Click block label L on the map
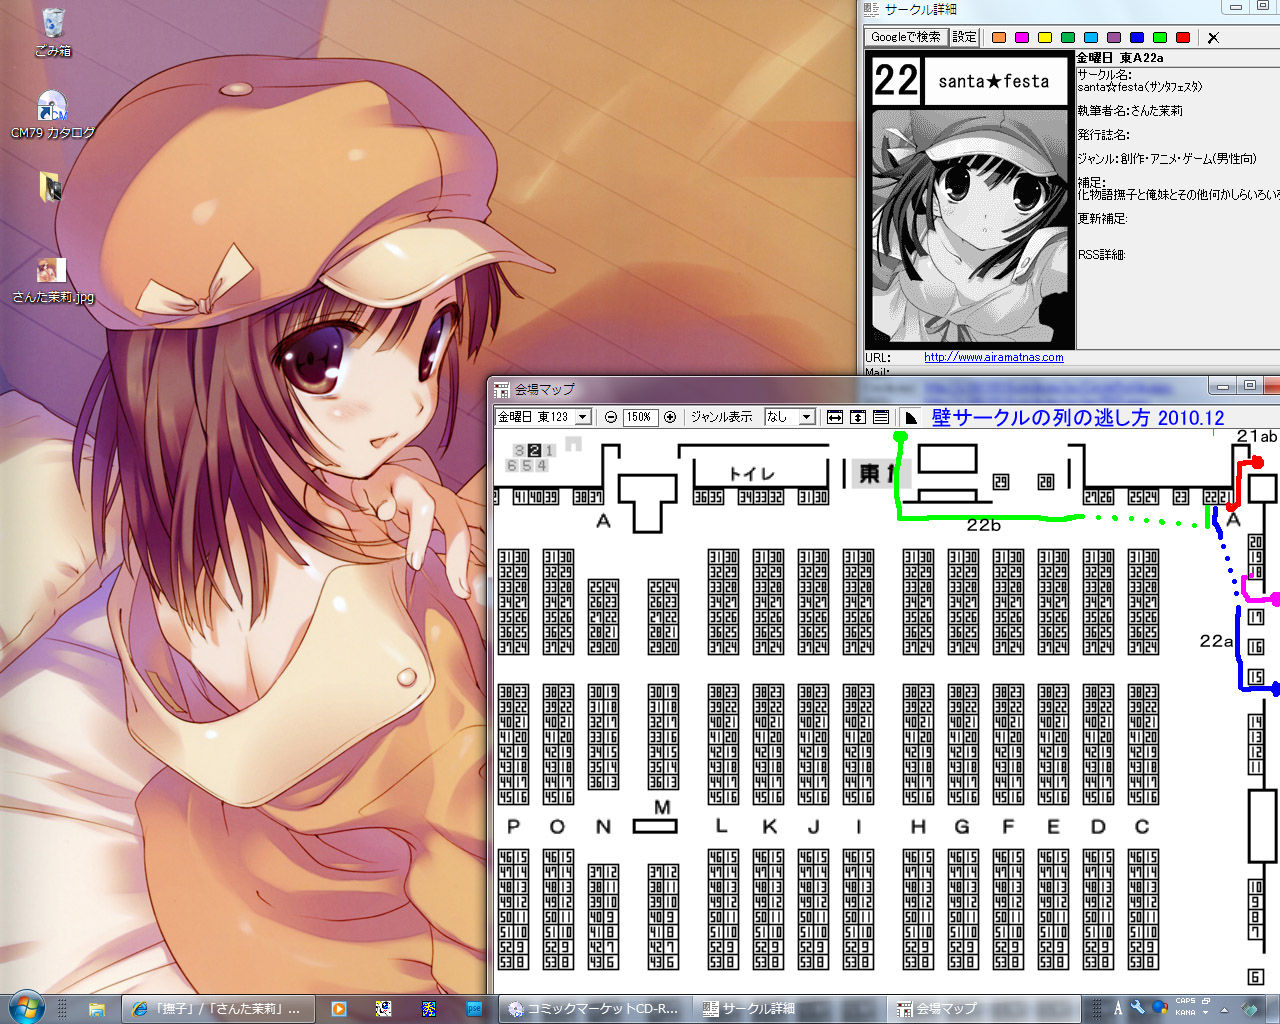1280x1024 pixels. tap(721, 827)
